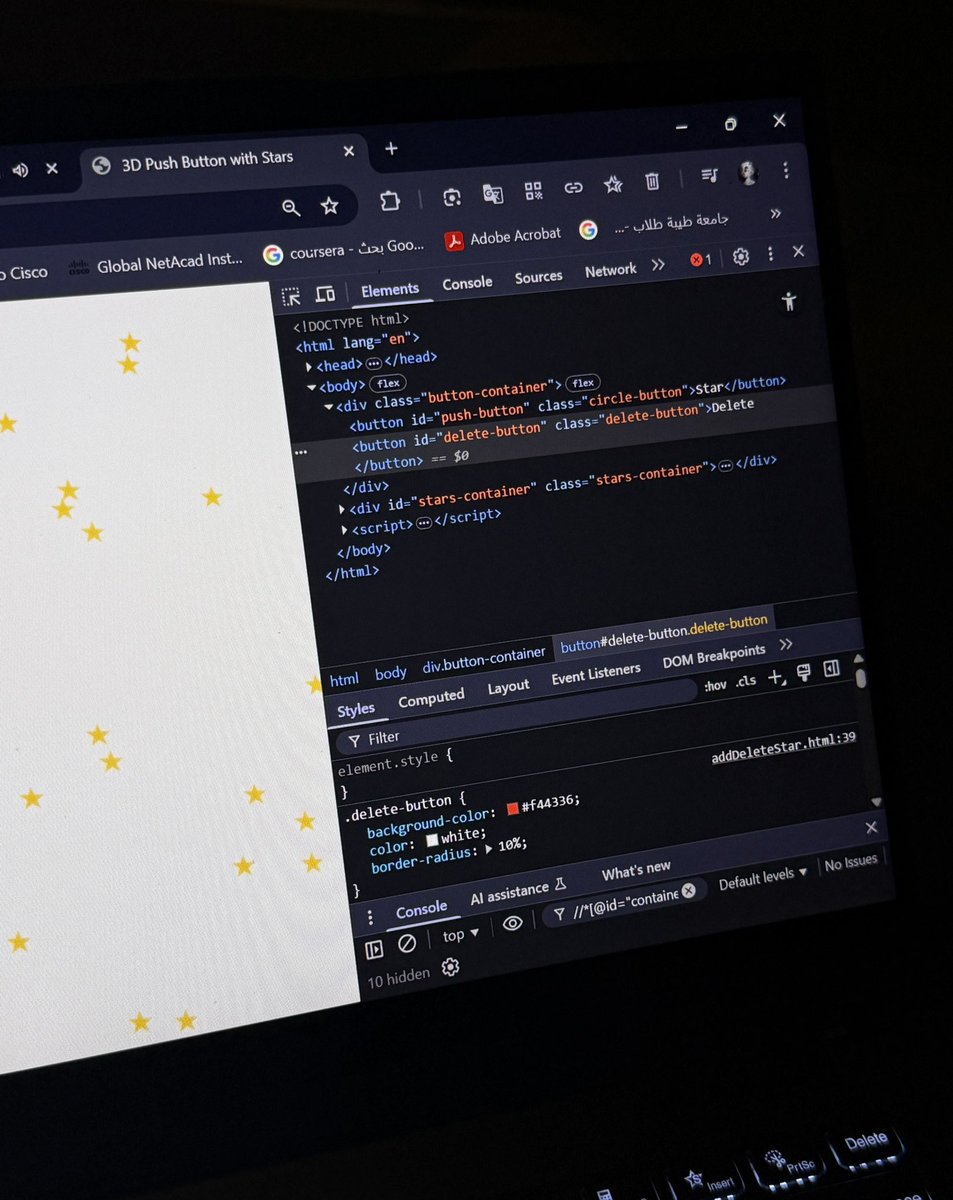Select the inspect element picker icon
This screenshot has height=1200, width=953.
[x=291, y=296]
